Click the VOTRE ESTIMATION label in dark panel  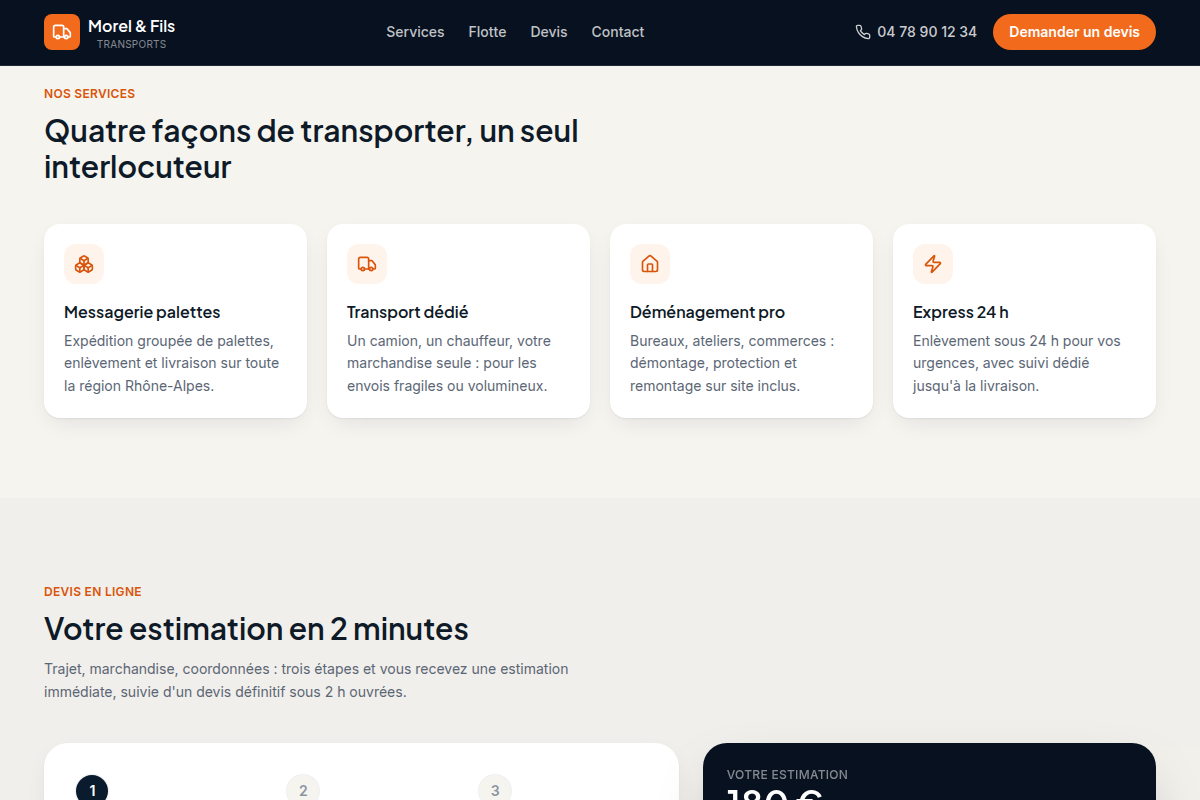[787, 775]
